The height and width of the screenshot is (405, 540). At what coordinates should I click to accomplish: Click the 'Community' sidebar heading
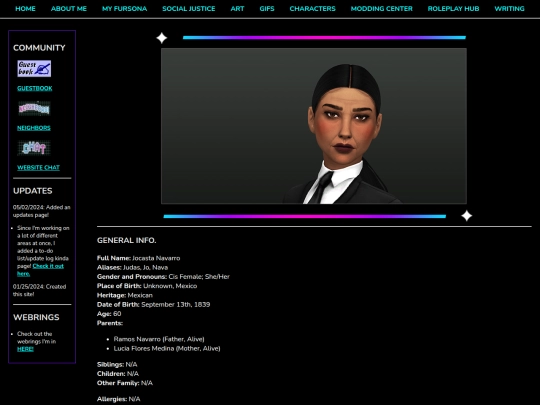pyautogui.click(x=39, y=48)
